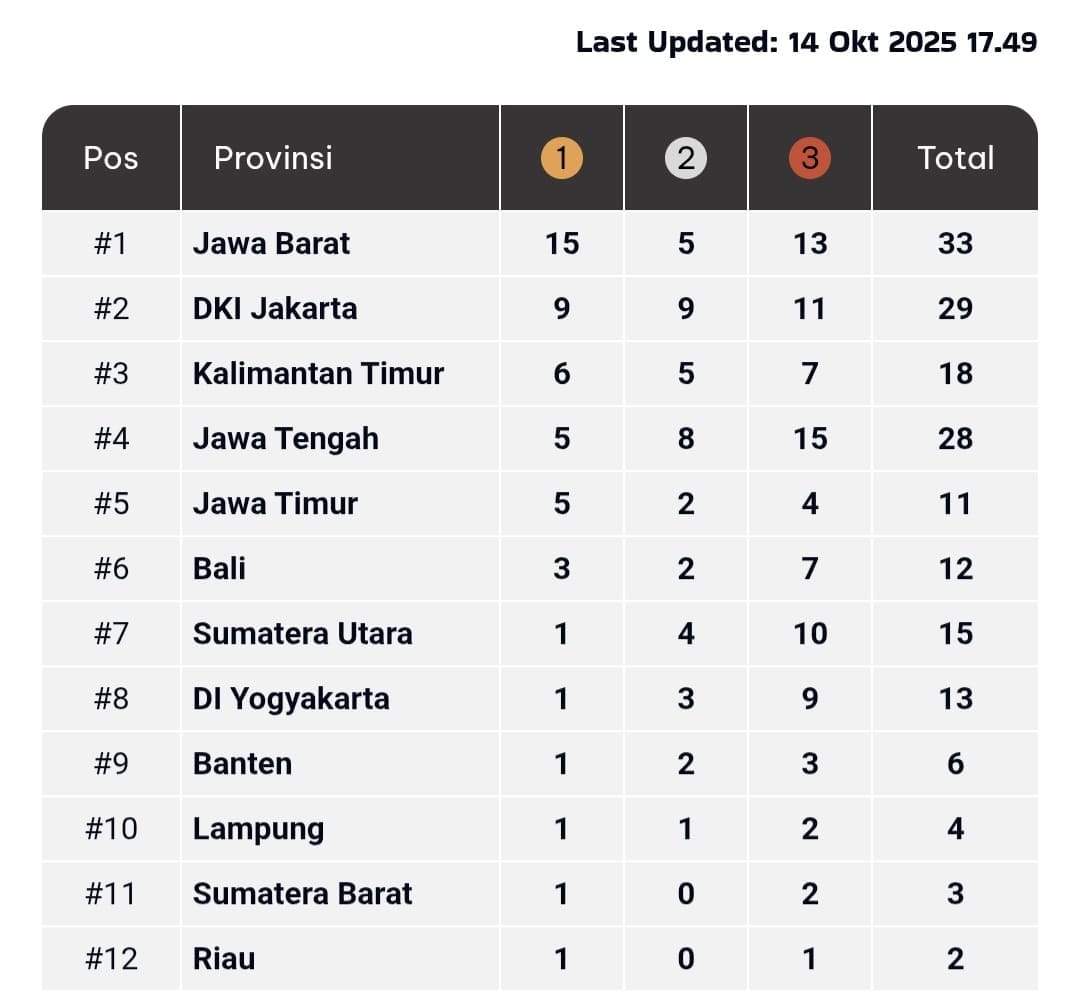Click the silver medal icon header
This screenshot has width=1080, height=1006.
(686, 158)
